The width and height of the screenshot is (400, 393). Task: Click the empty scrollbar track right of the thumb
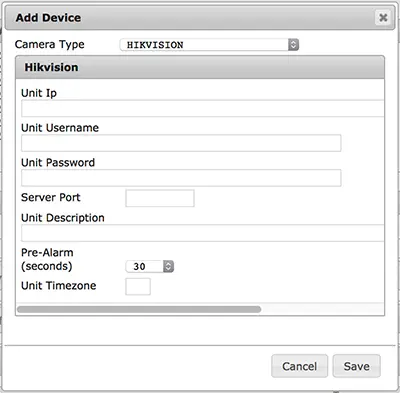click(x=322, y=309)
